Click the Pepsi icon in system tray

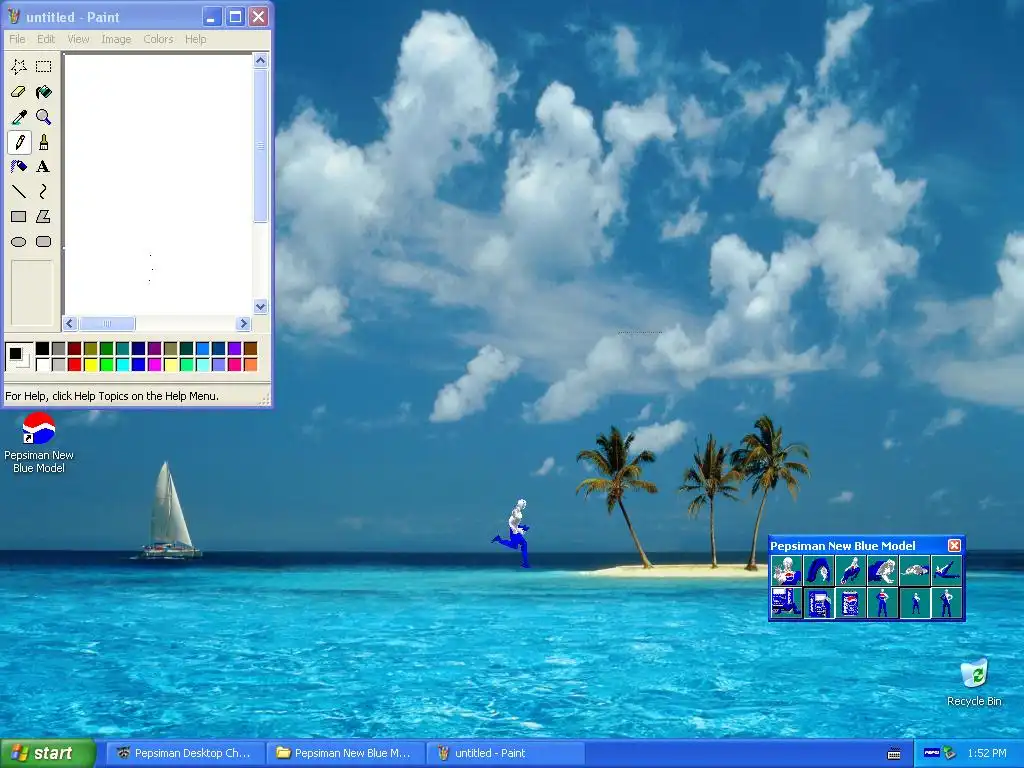[931, 753]
